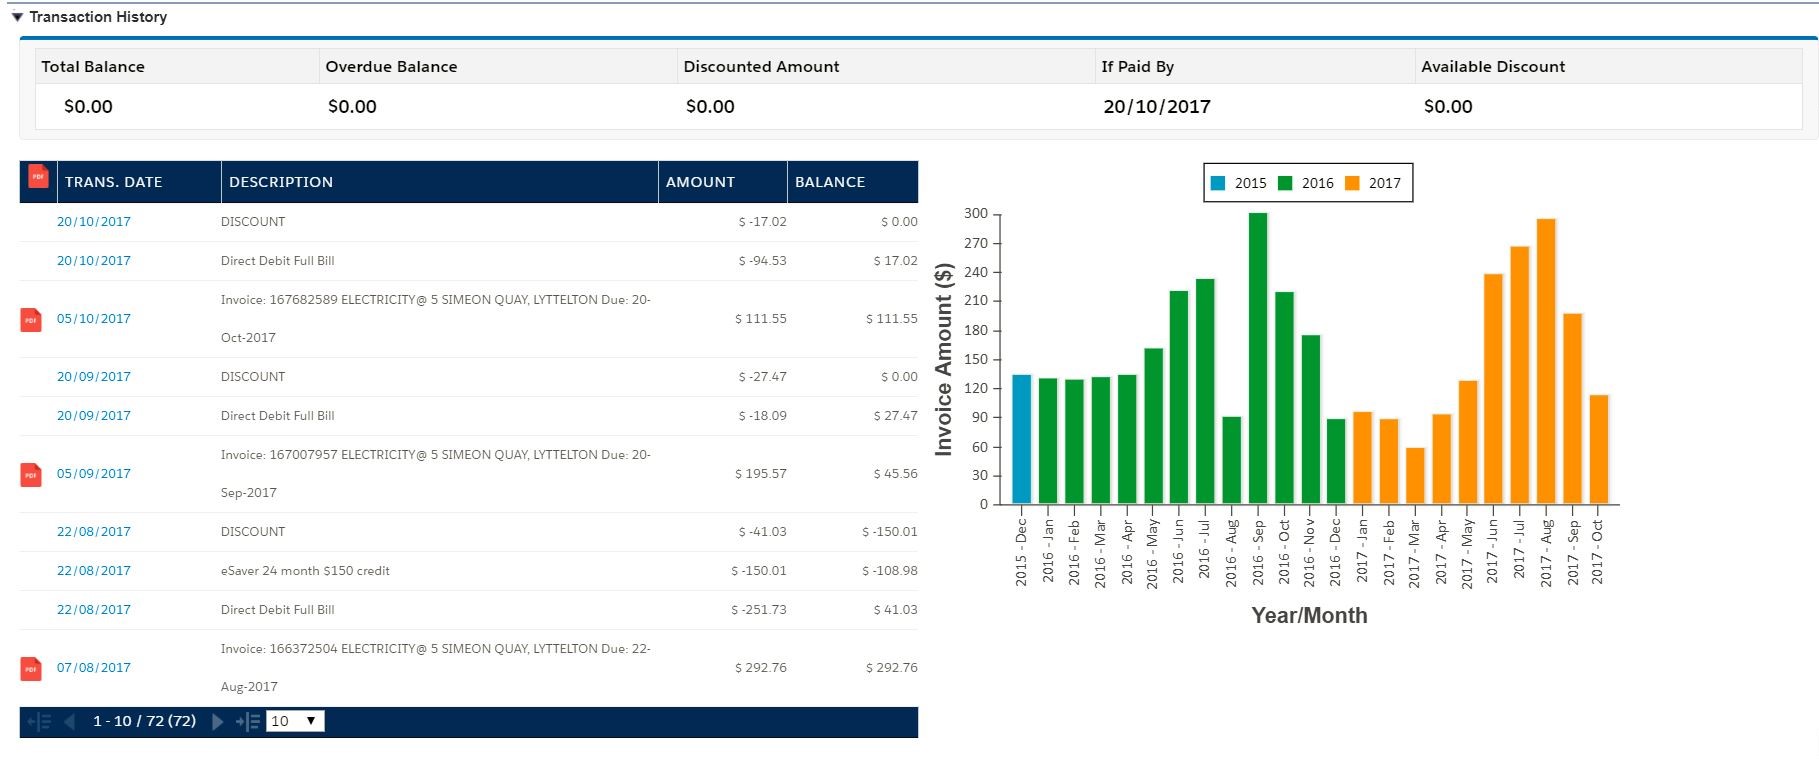Toggle 2017 series in chart legend
The height and width of the screenshot is (767, 1819).
click(1373, 183)
